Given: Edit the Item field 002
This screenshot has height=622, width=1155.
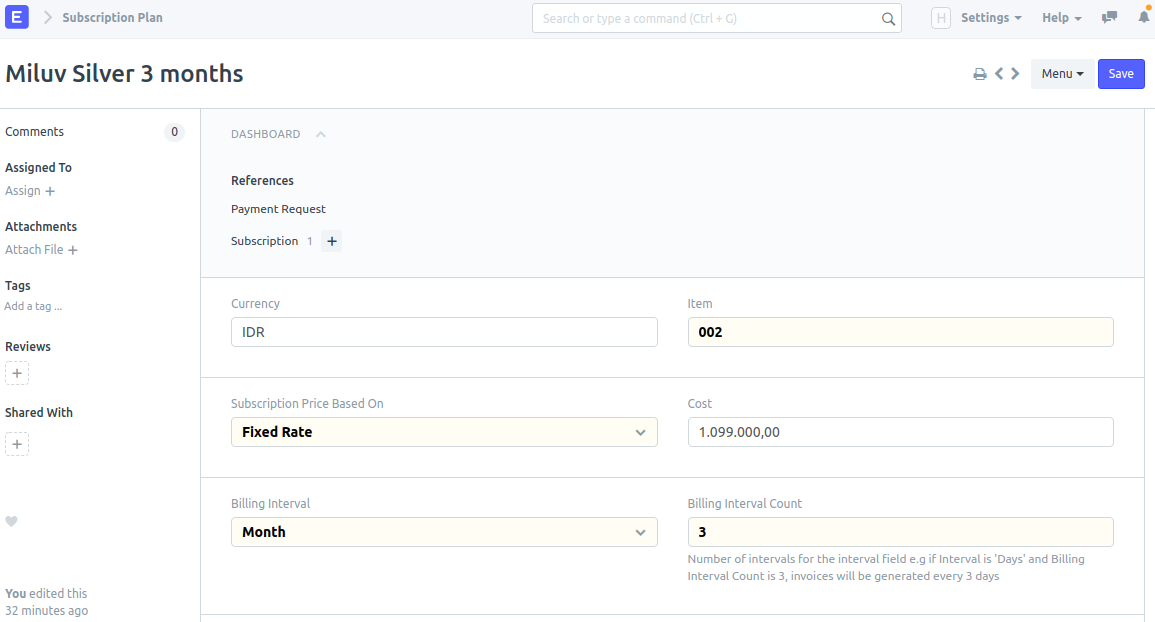Looking at the screenshot, I should [900, 332].
